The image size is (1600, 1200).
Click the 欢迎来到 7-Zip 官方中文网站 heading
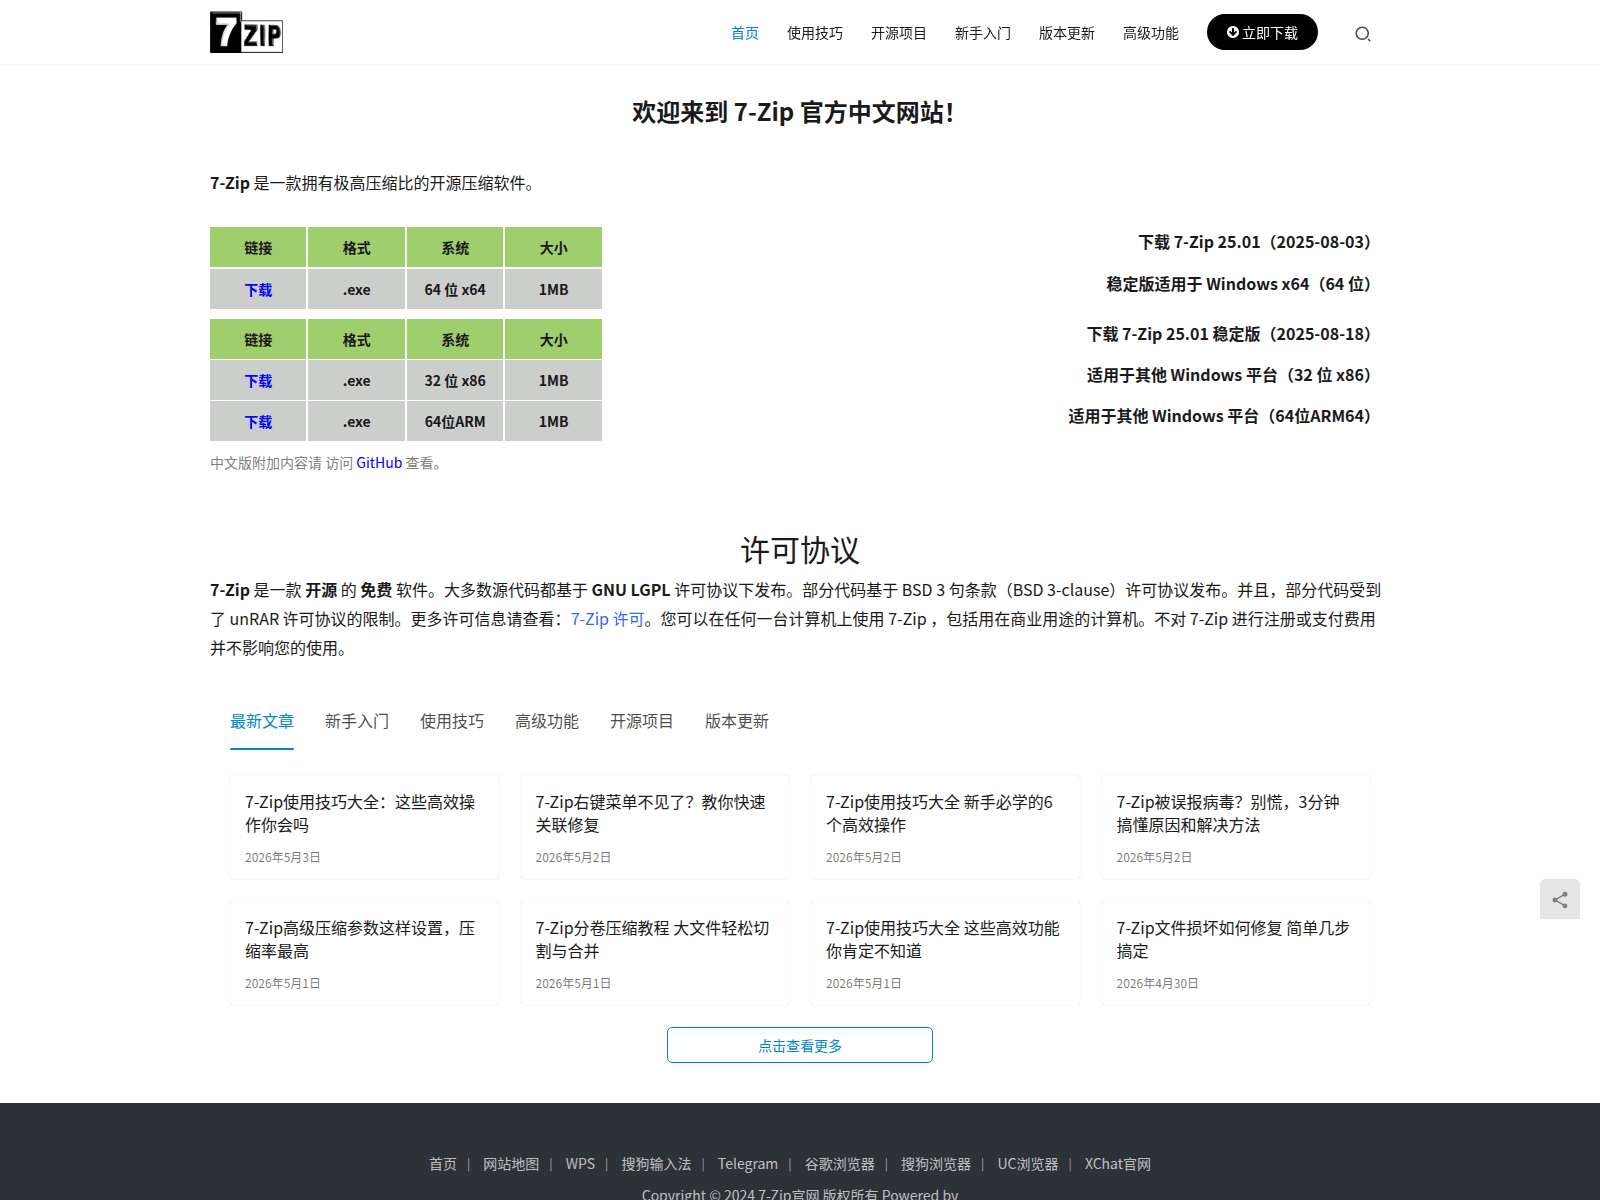[792, 112]
